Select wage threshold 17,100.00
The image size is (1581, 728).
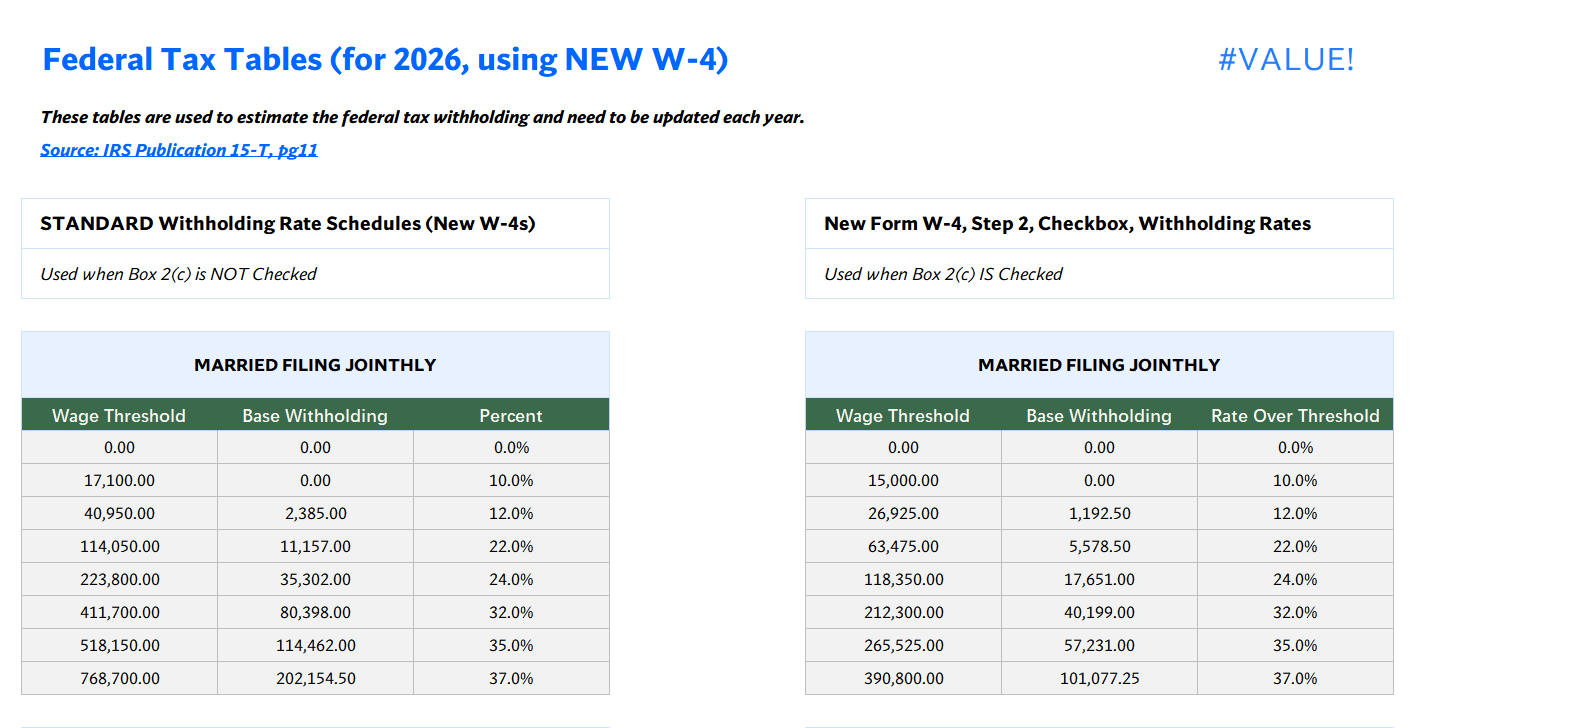[x=120, y=480]
